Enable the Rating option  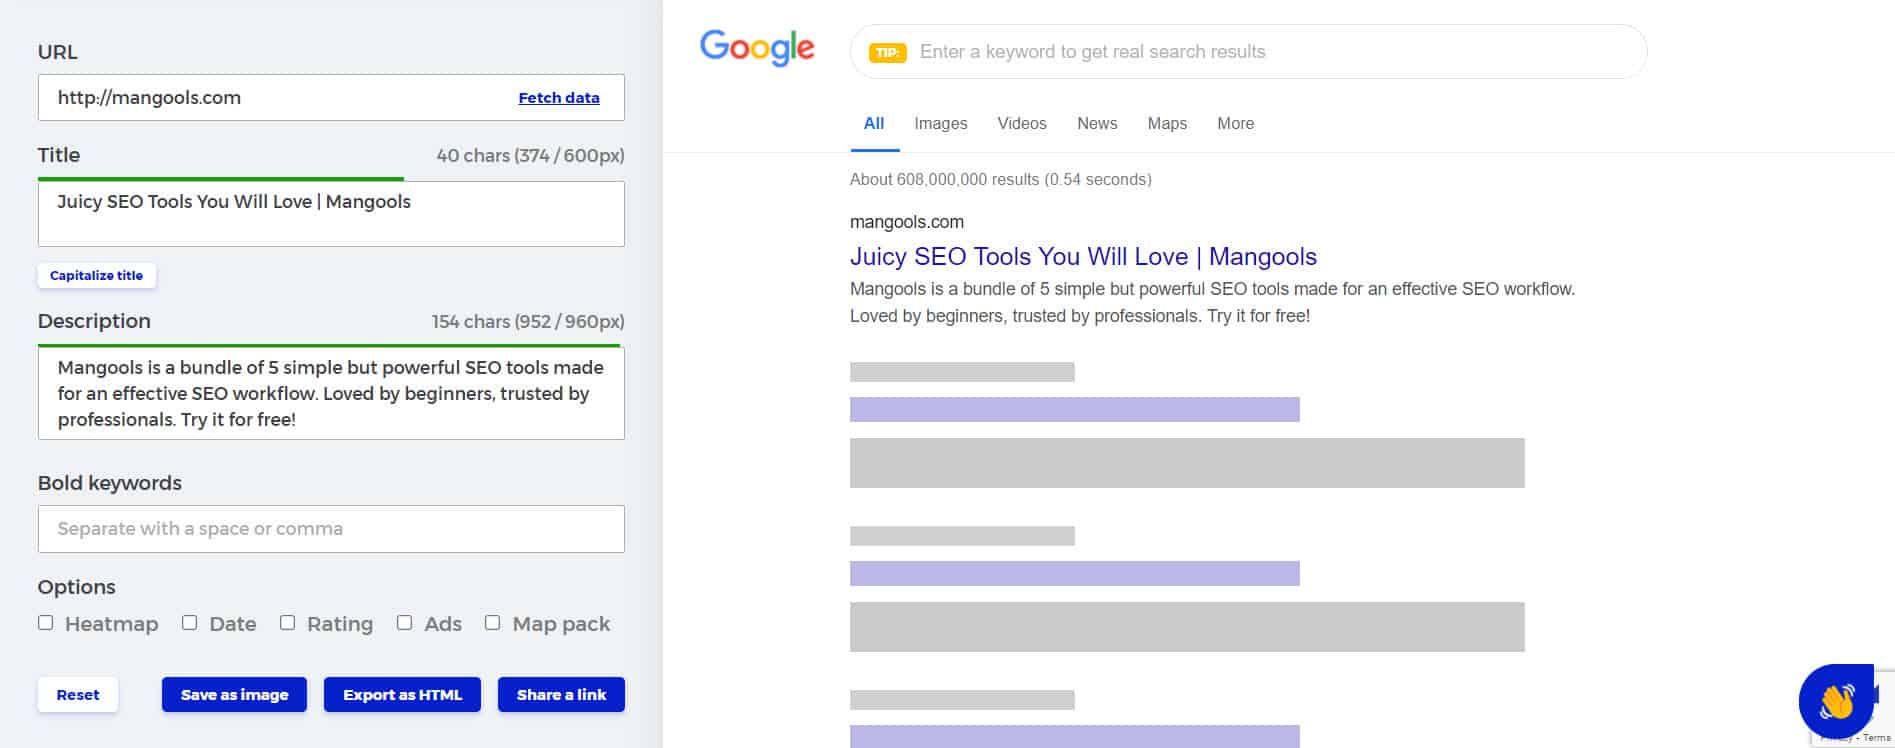[288, 623]
